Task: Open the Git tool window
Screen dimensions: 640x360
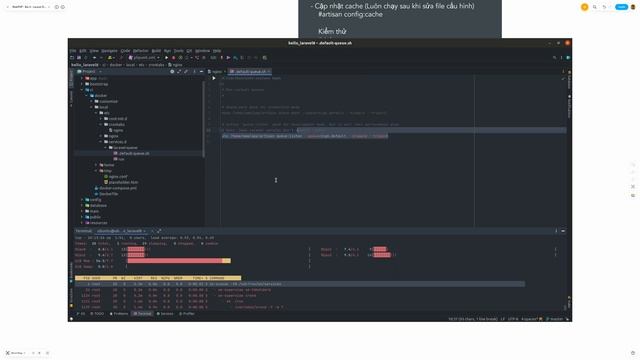Action: click(81, 314)
